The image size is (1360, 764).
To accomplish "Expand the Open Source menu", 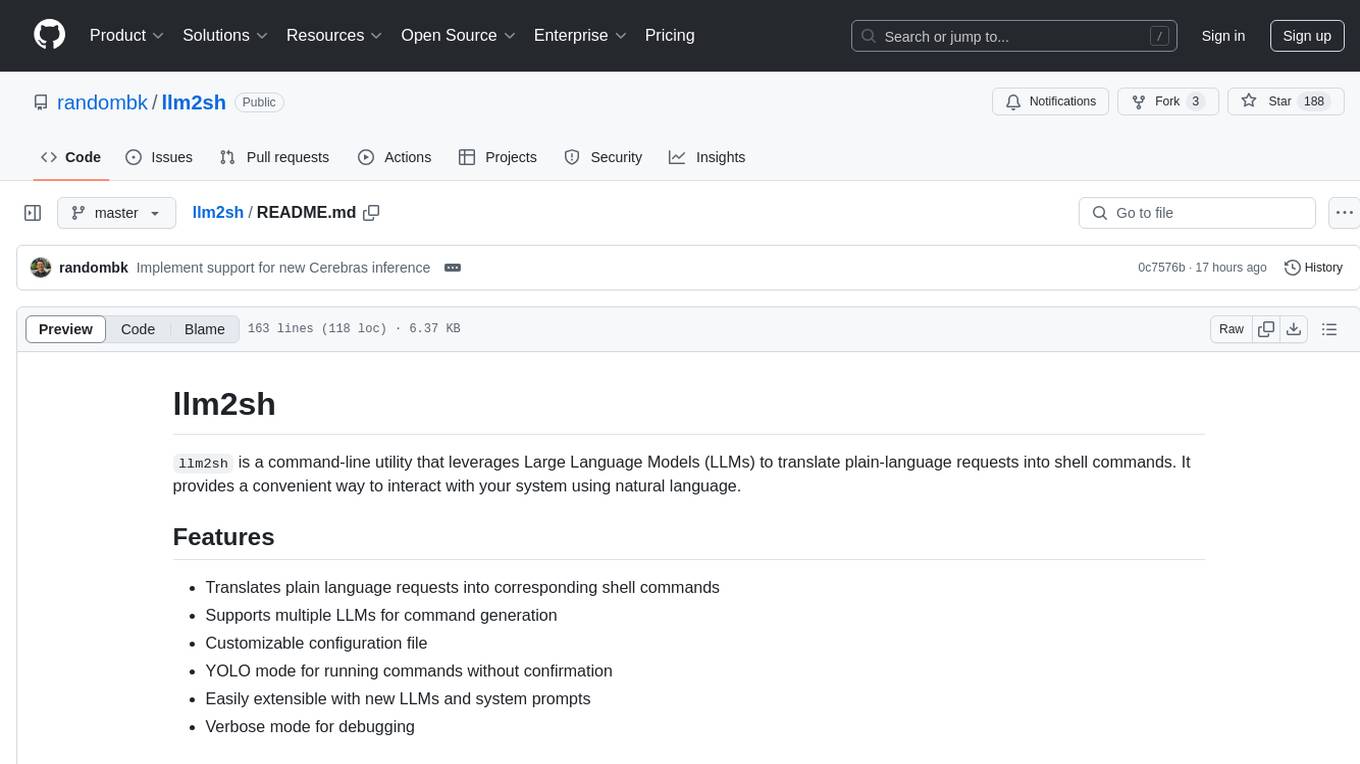I will 458,35.
